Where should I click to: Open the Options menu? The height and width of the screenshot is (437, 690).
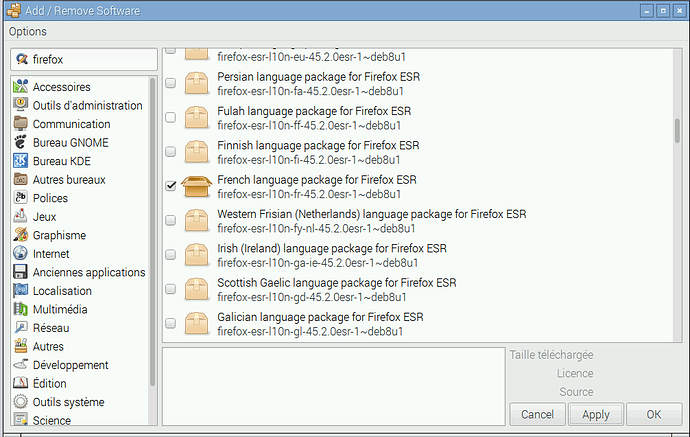tap(28, 32)
